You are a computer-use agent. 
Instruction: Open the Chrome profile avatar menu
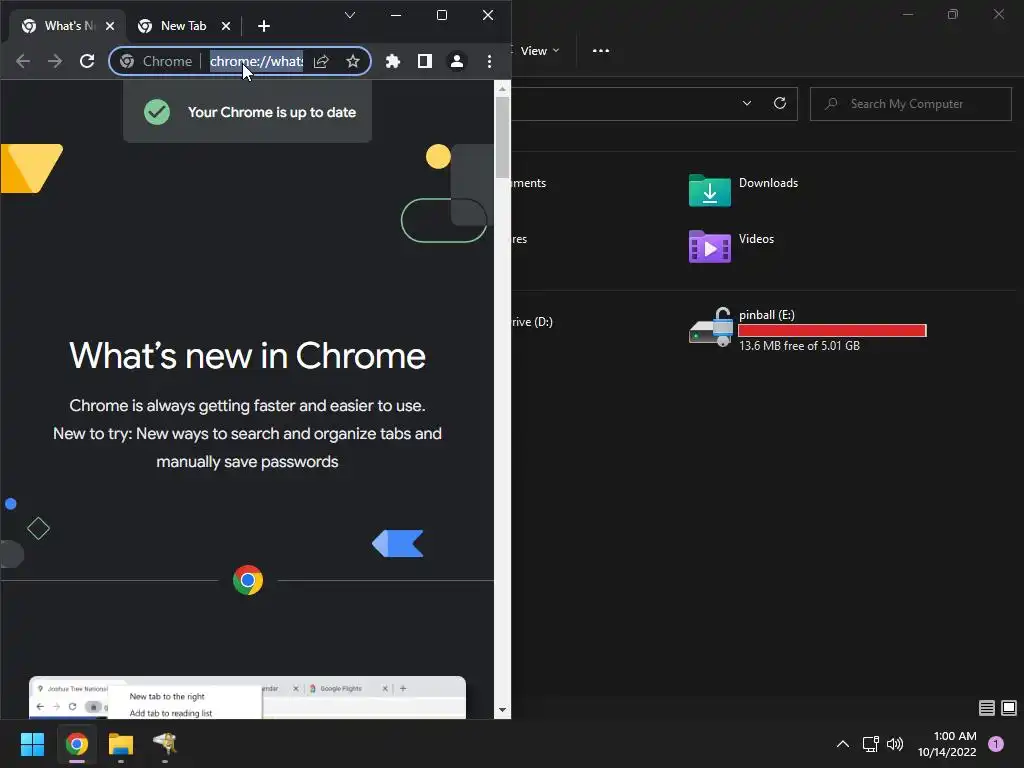tap(456, 61)
